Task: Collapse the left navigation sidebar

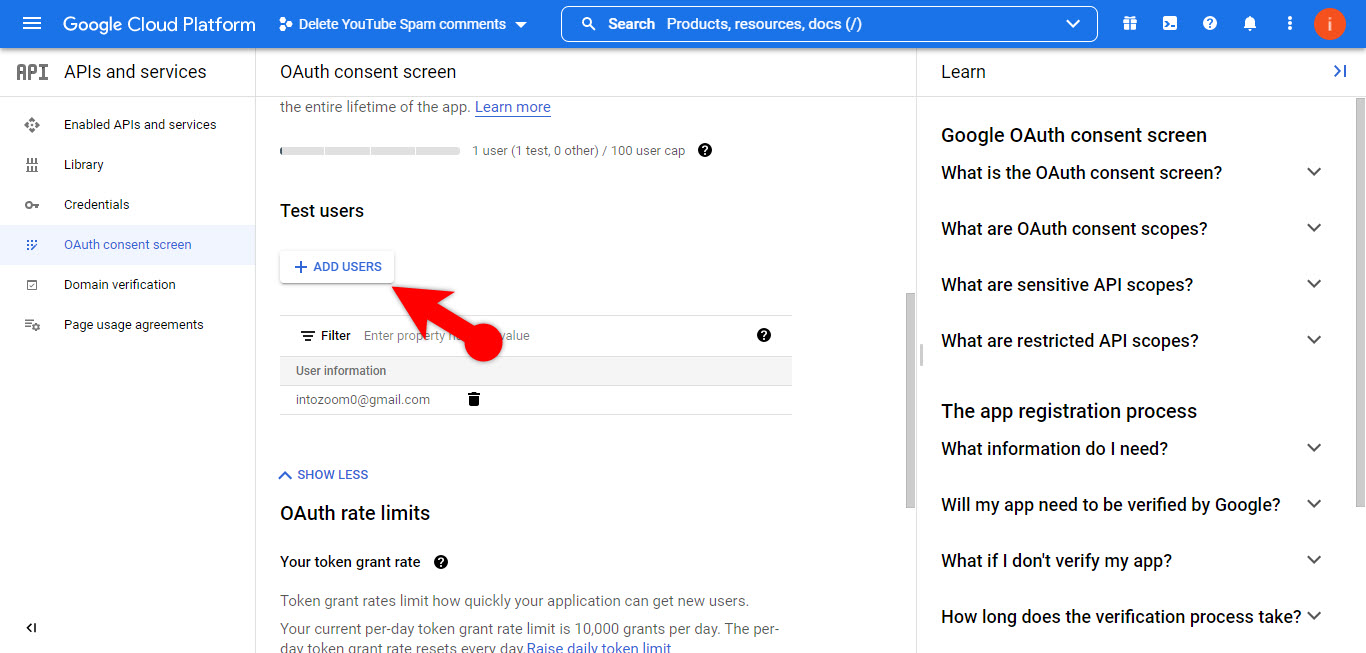Action: pyautogui.click(x=31, y=628)
